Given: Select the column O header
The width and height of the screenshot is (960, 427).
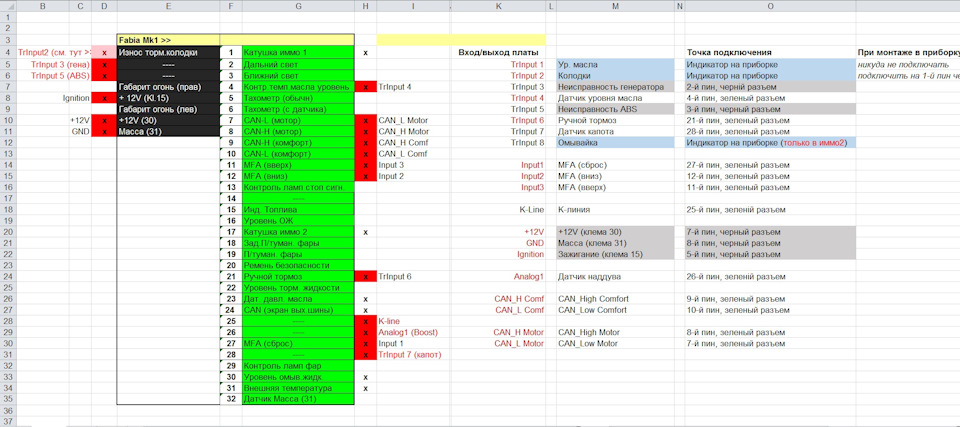Looking at the screenshot, I should tap(770, 6).
